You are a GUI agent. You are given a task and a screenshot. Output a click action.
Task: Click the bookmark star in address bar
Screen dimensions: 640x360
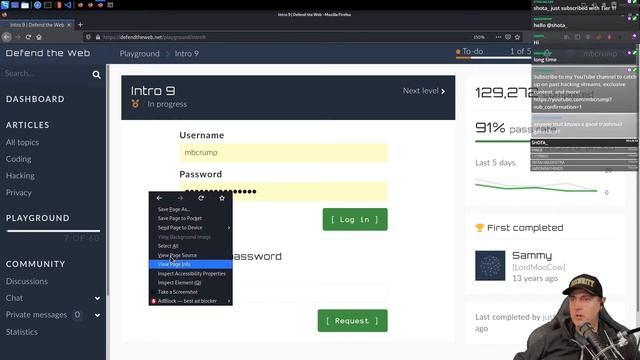pos(517,37)
